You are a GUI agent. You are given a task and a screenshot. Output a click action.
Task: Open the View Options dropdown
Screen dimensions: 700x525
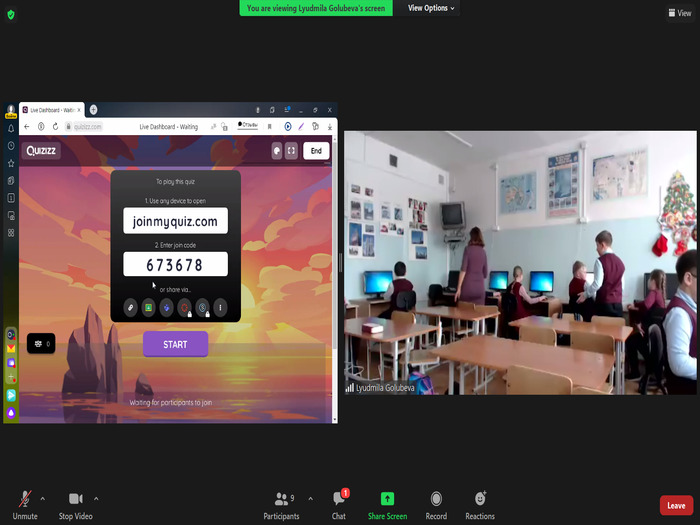430,8
